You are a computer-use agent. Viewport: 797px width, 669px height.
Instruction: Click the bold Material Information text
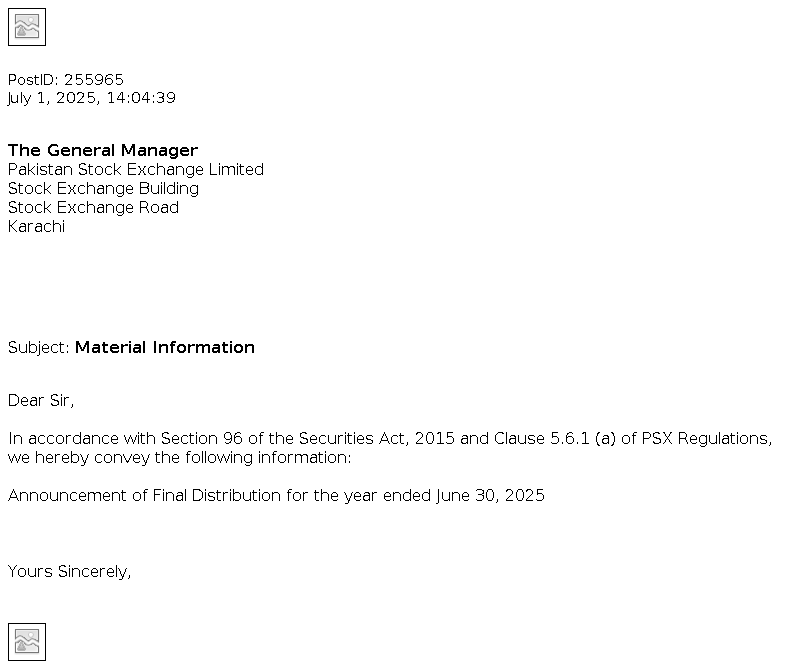pos(165,348)
